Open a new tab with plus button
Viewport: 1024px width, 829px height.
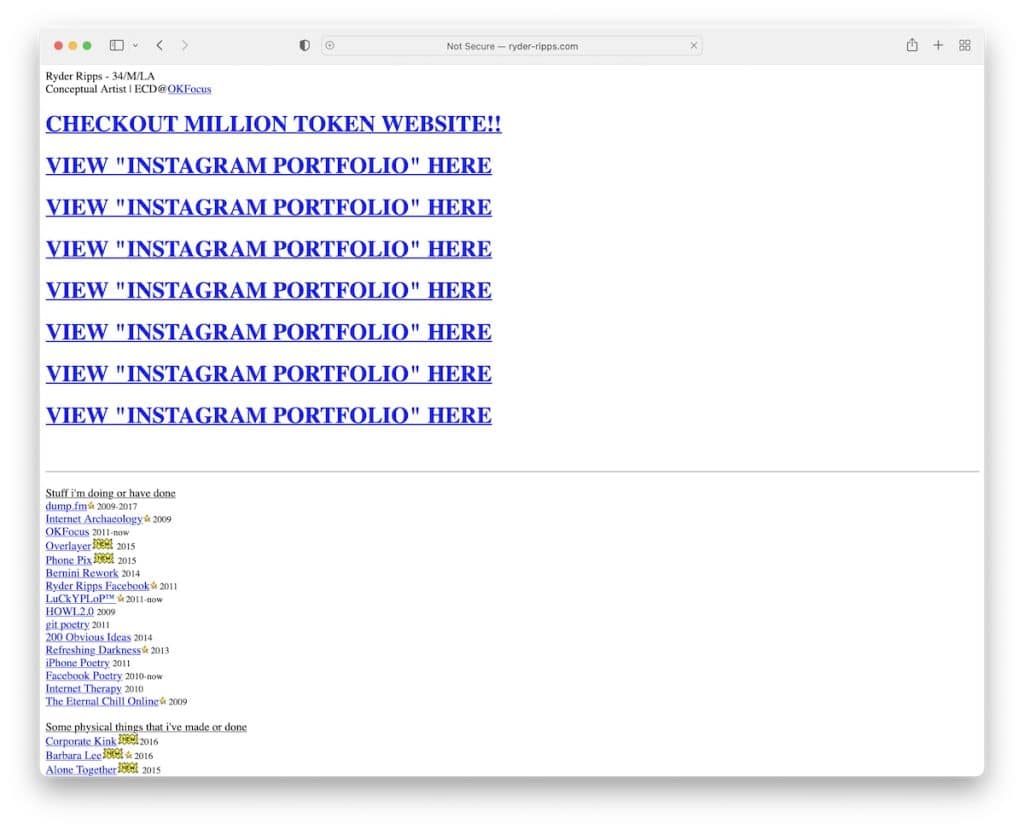(x=938, y=45)
